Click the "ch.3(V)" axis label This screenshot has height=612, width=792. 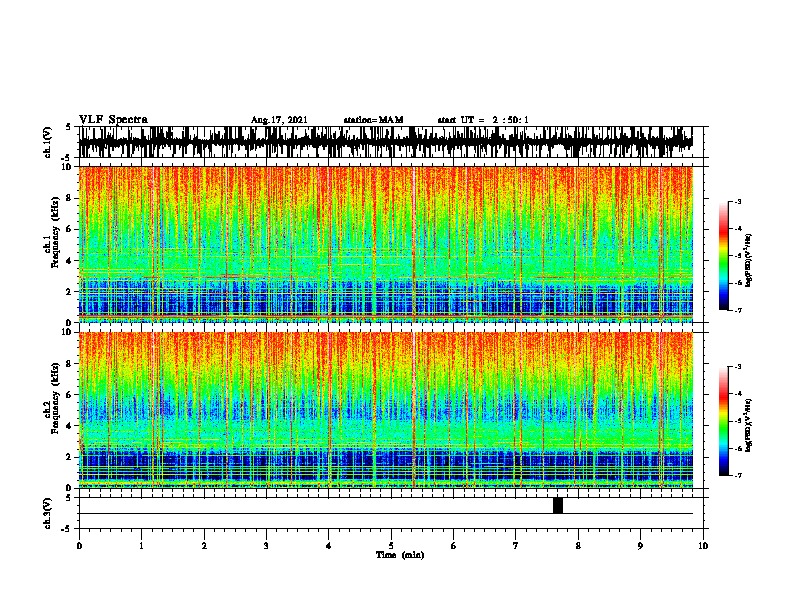(x=48, y=513)
